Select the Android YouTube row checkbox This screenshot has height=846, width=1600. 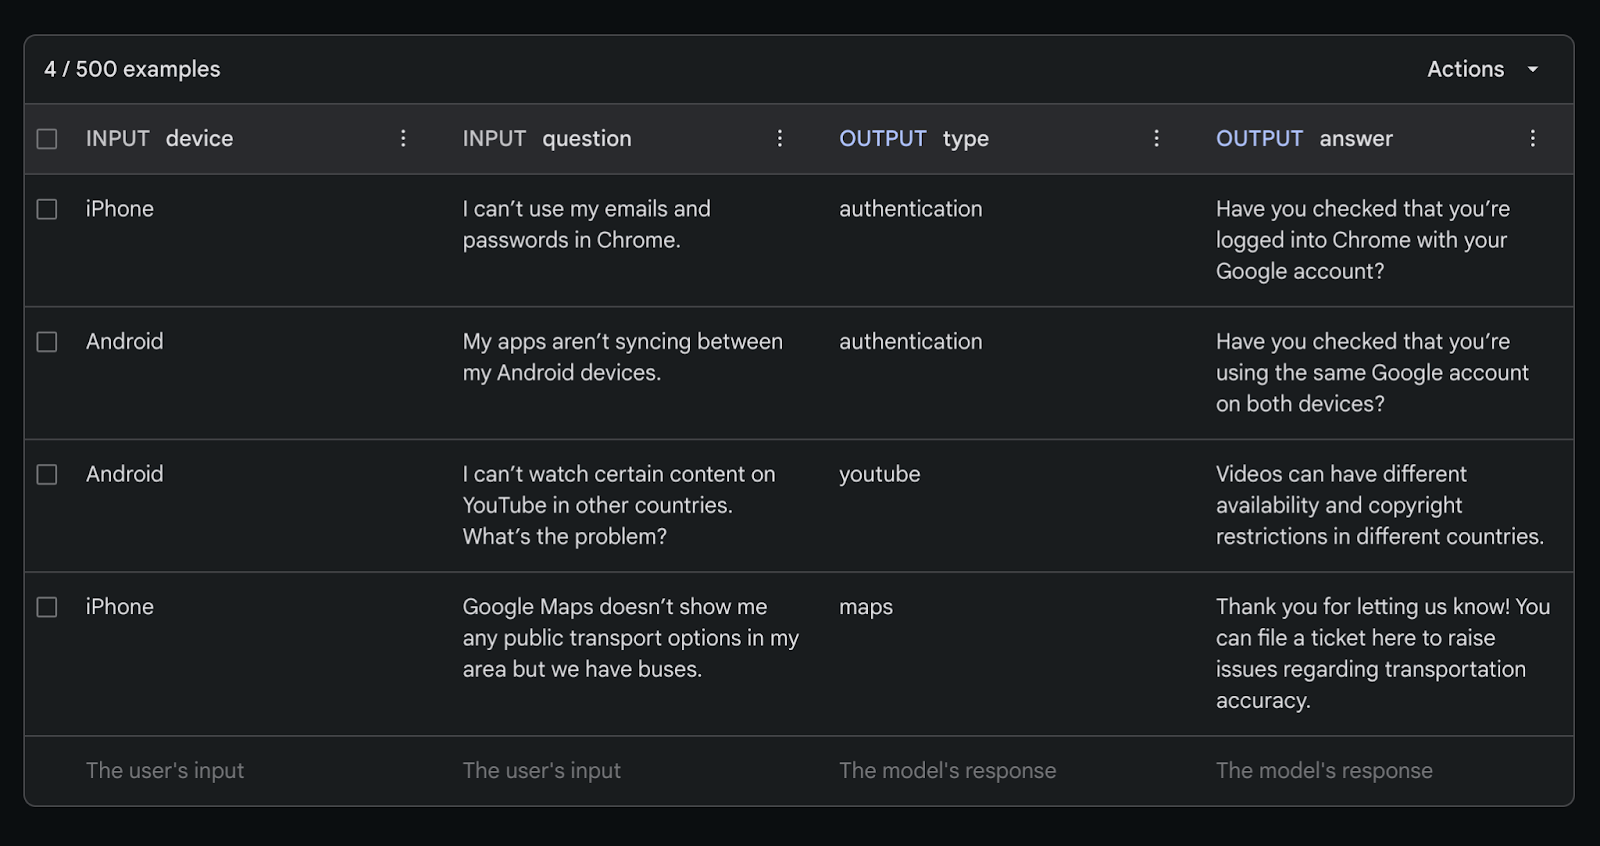point(47,474)
